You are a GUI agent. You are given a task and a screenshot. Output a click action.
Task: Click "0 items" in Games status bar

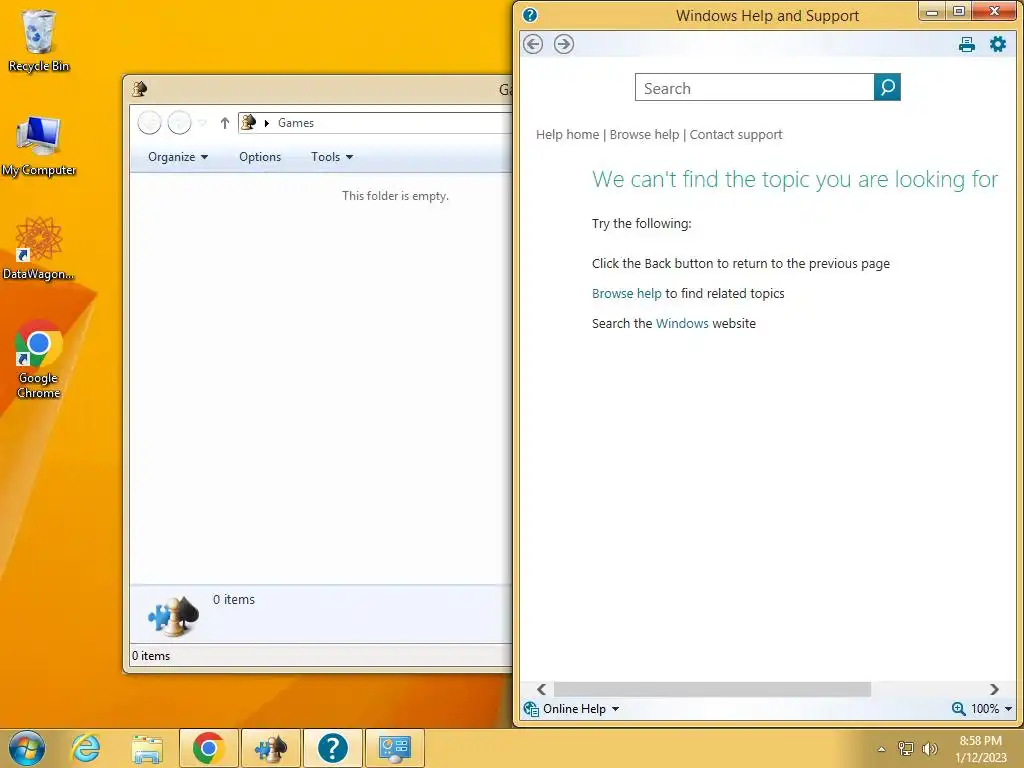151,656
